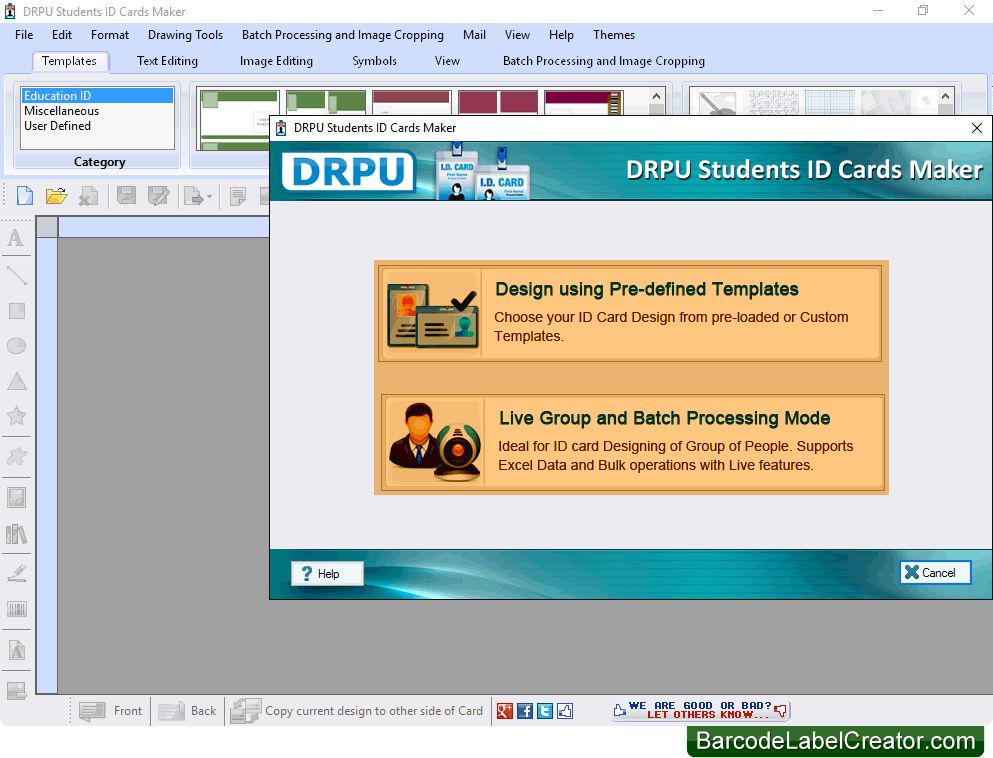
Task: Open the Drawing Tools menu
Action: pyautogui.click(x=186, y=35)
